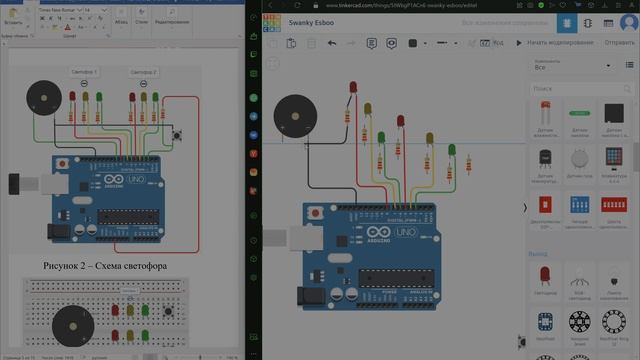Click the Отправить button
Viewport: 640px width, 360px height.
coord(619,42)
